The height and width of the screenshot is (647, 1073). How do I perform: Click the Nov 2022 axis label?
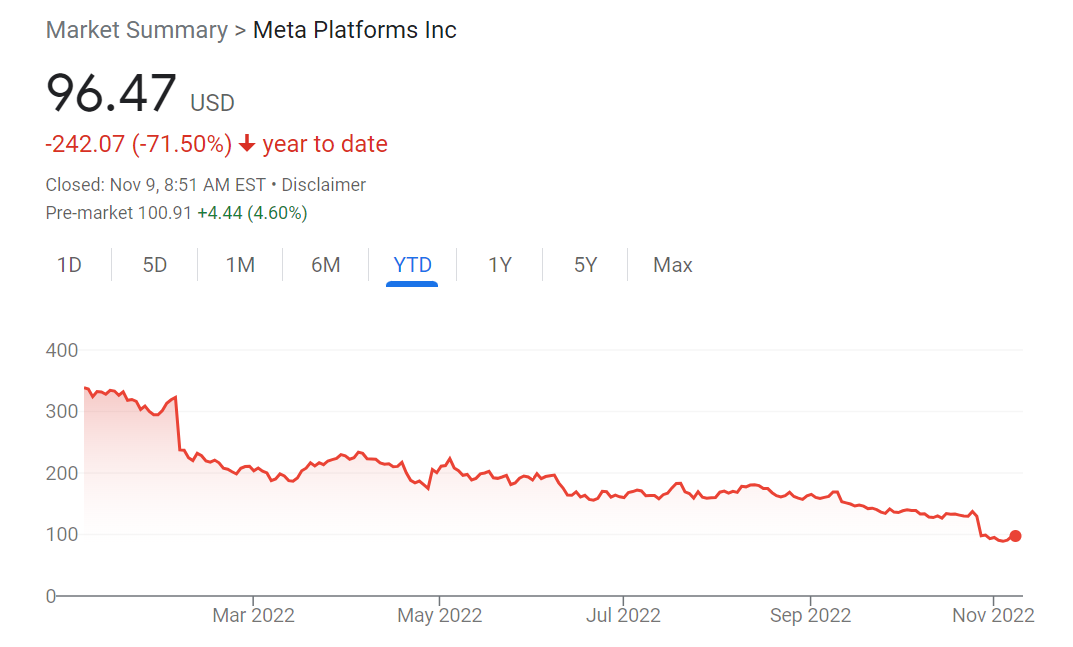click(x=993, y=615)
